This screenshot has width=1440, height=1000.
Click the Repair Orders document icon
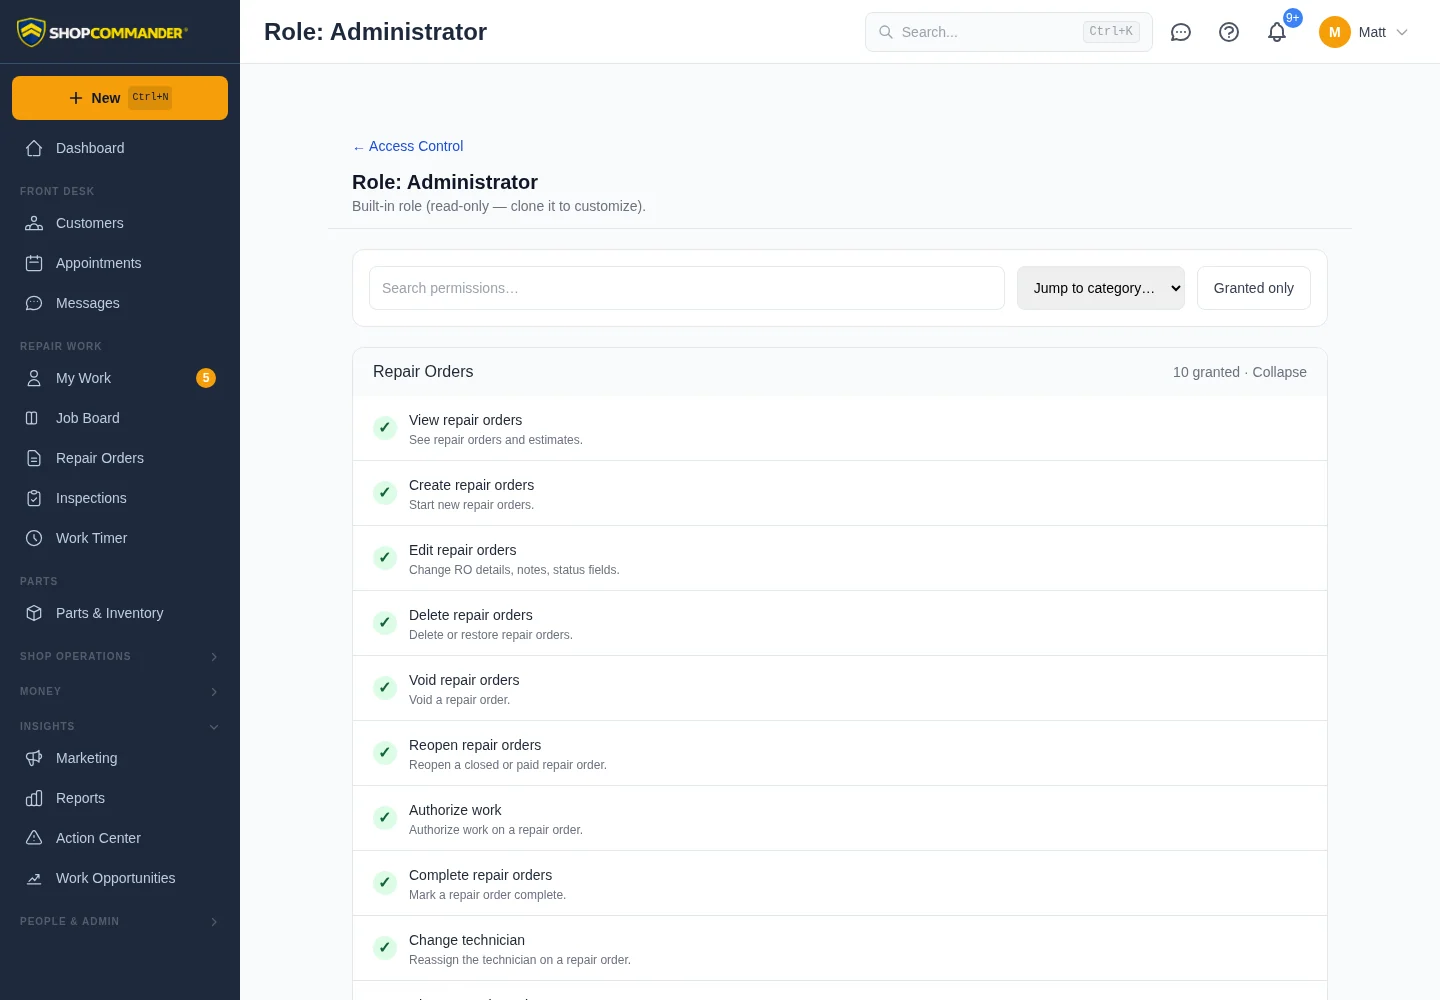[34, 458]
